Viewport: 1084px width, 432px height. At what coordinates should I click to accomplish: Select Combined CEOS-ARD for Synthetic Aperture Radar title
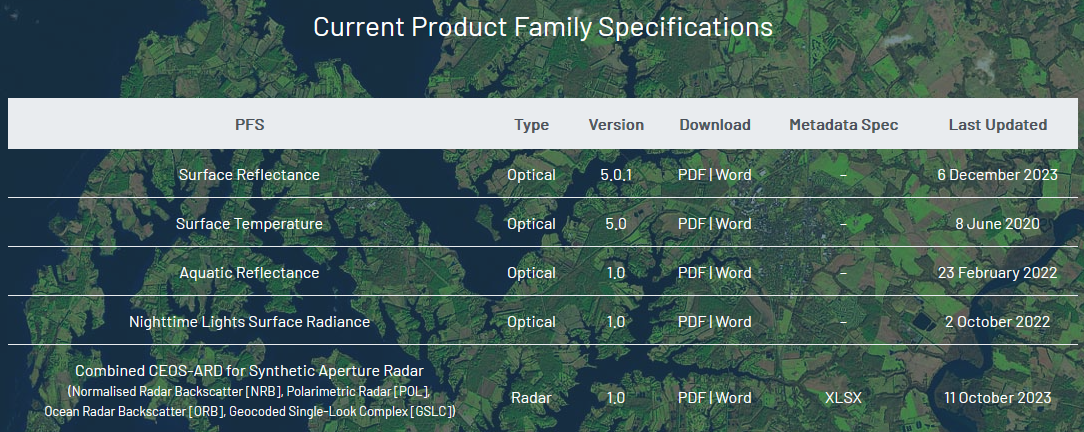click(x=249, y=372)
